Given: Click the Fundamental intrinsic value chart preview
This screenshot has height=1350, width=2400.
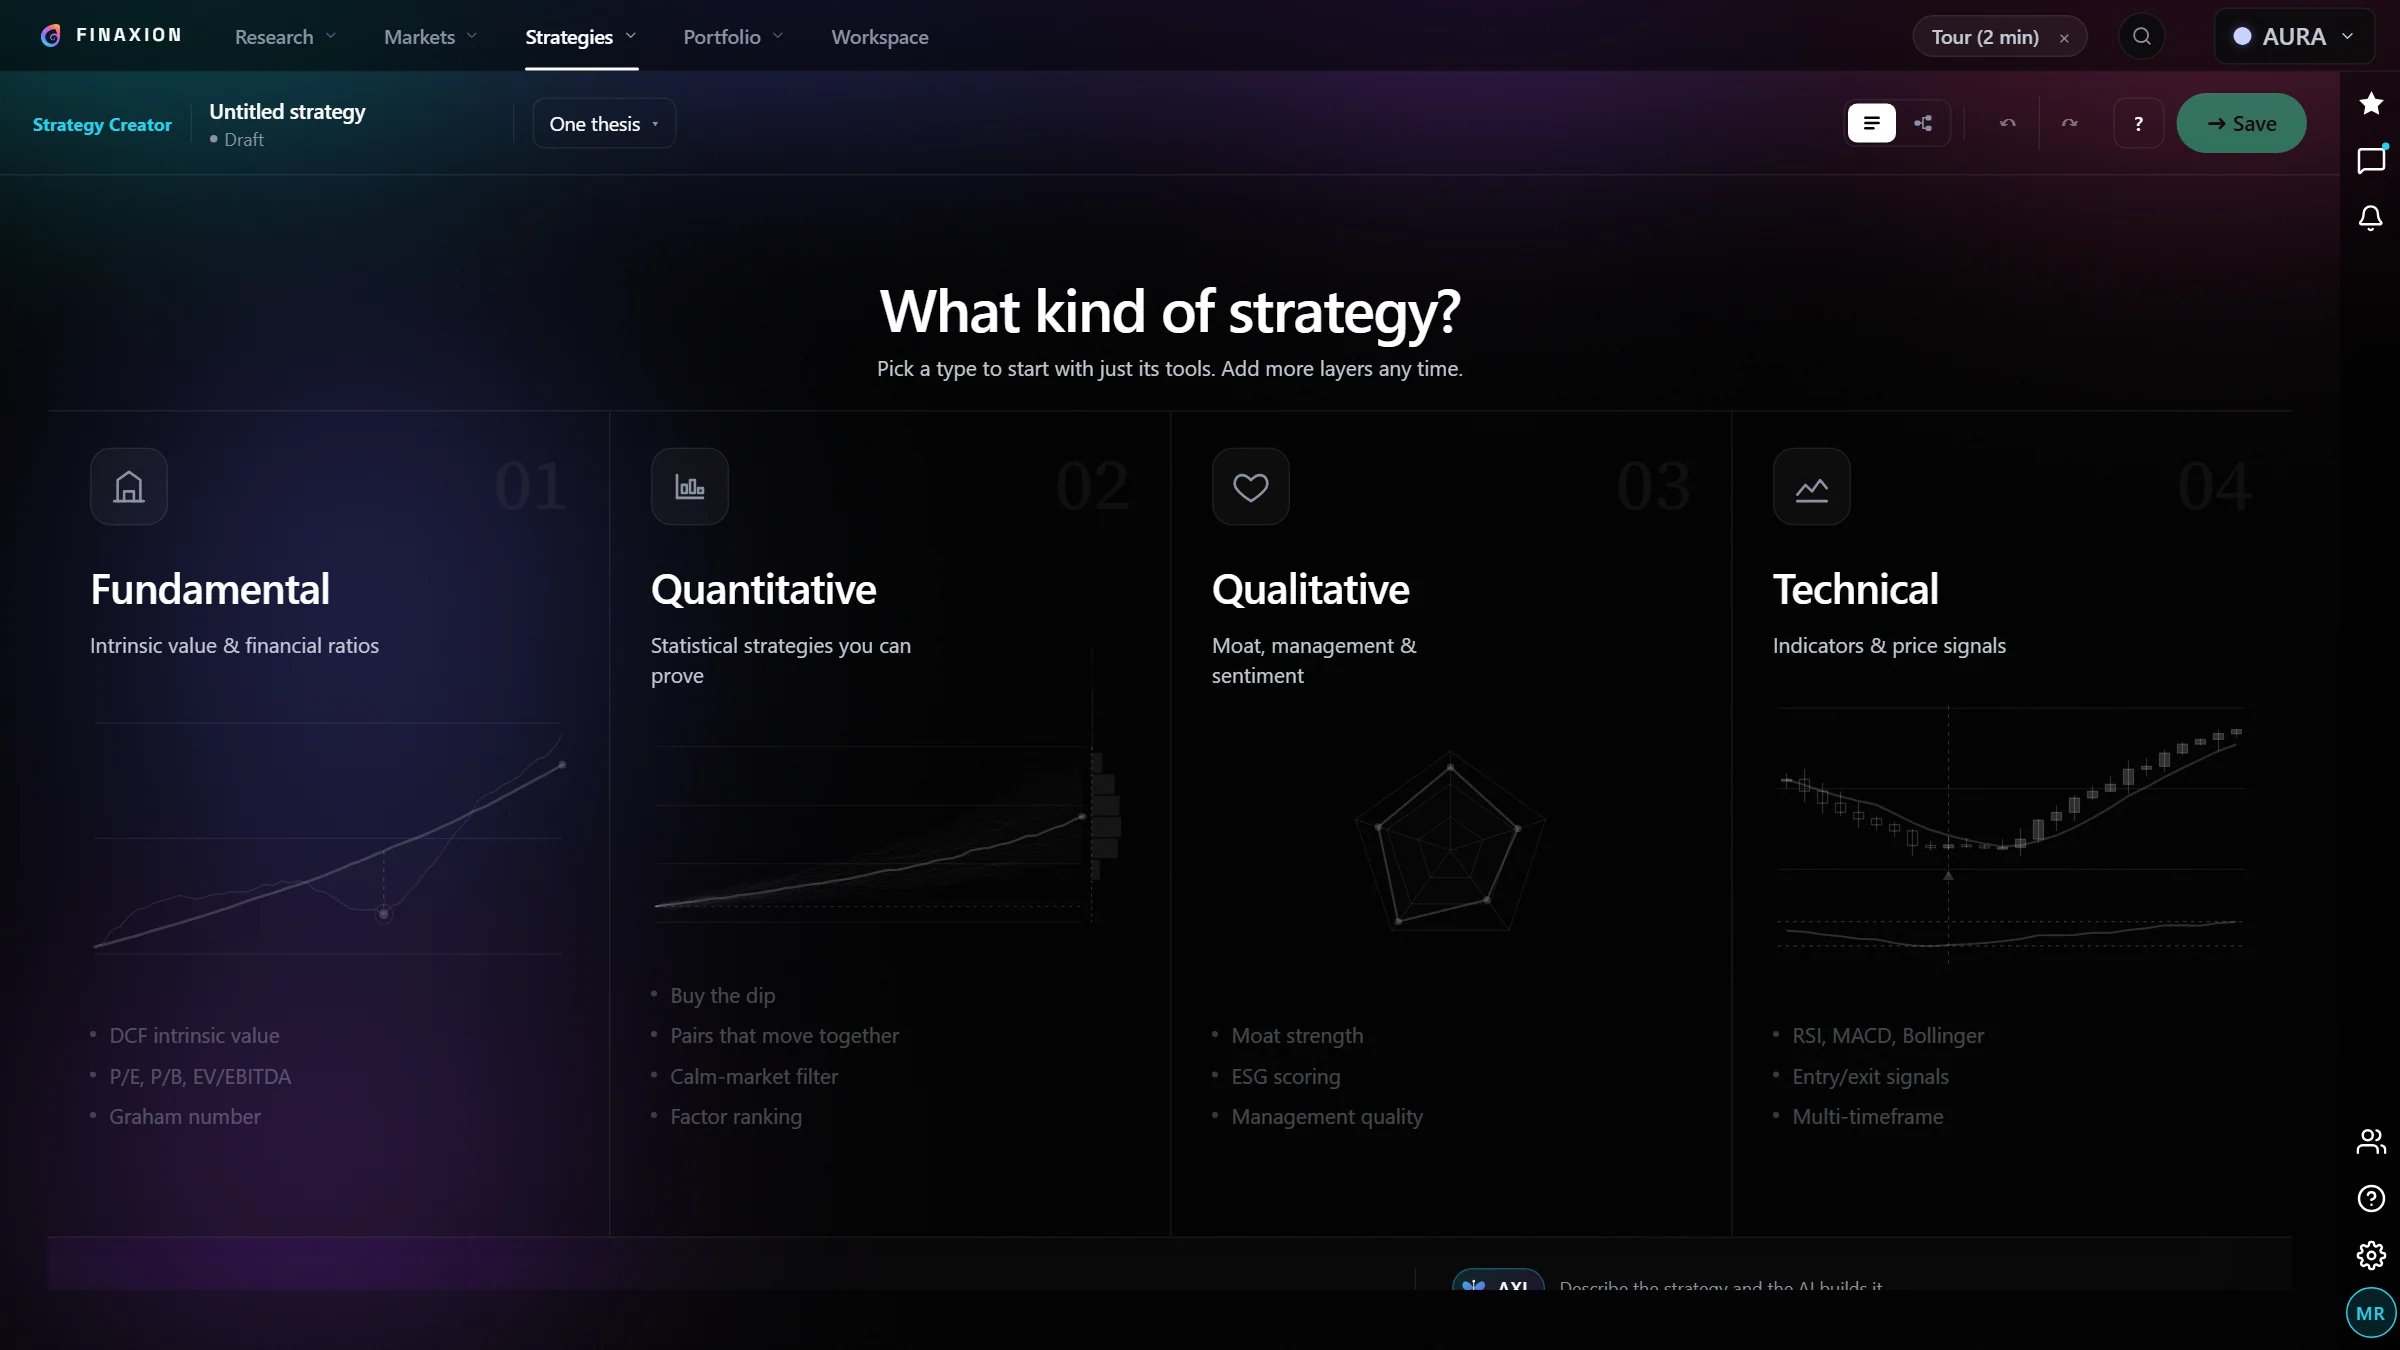Looking at the screenshot, I should (x=328, y=838).
